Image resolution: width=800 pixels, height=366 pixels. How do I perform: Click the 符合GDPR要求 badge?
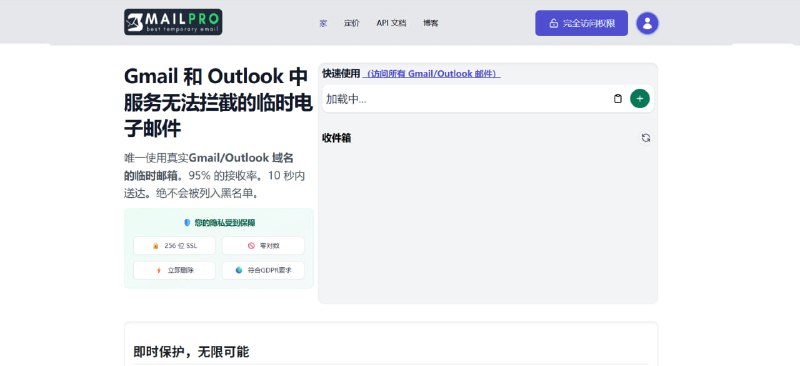point(263,271)
